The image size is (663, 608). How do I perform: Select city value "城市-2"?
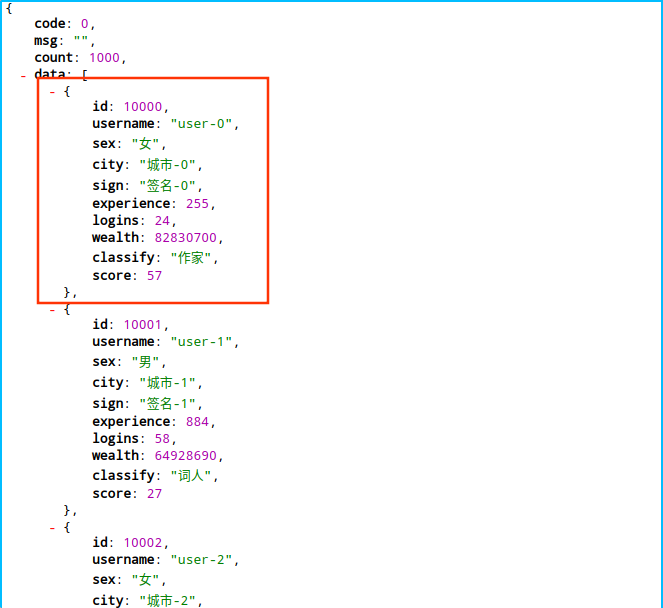[x=167, y=601]
